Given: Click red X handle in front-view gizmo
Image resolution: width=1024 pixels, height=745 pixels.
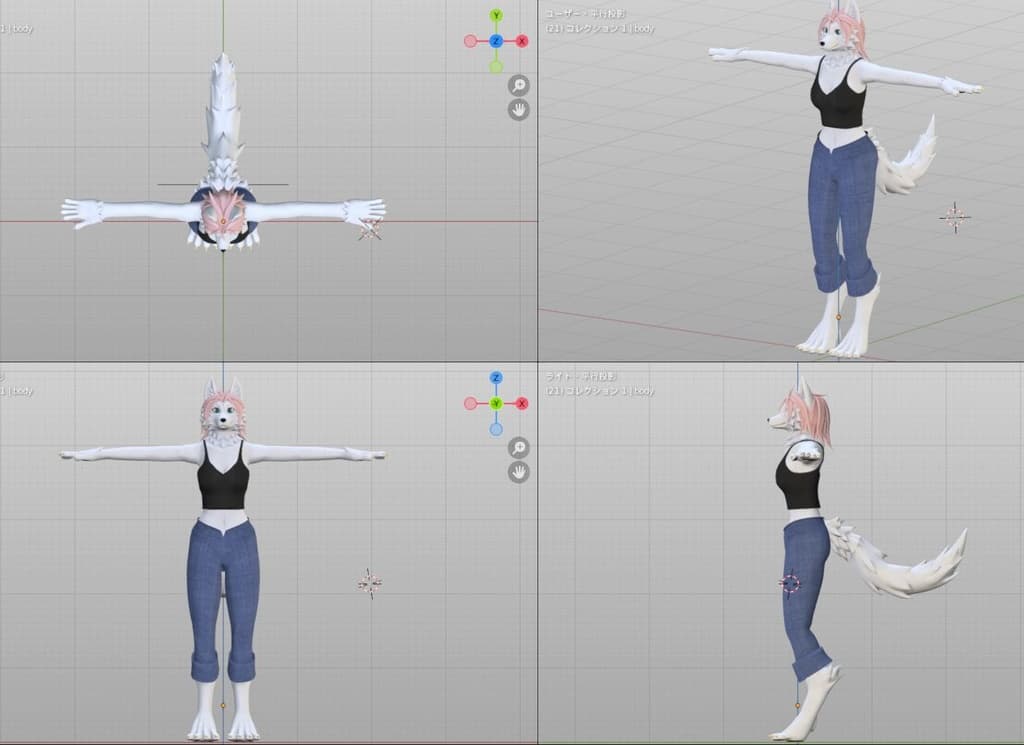Looking at the screenshot, I should point(522,404).
